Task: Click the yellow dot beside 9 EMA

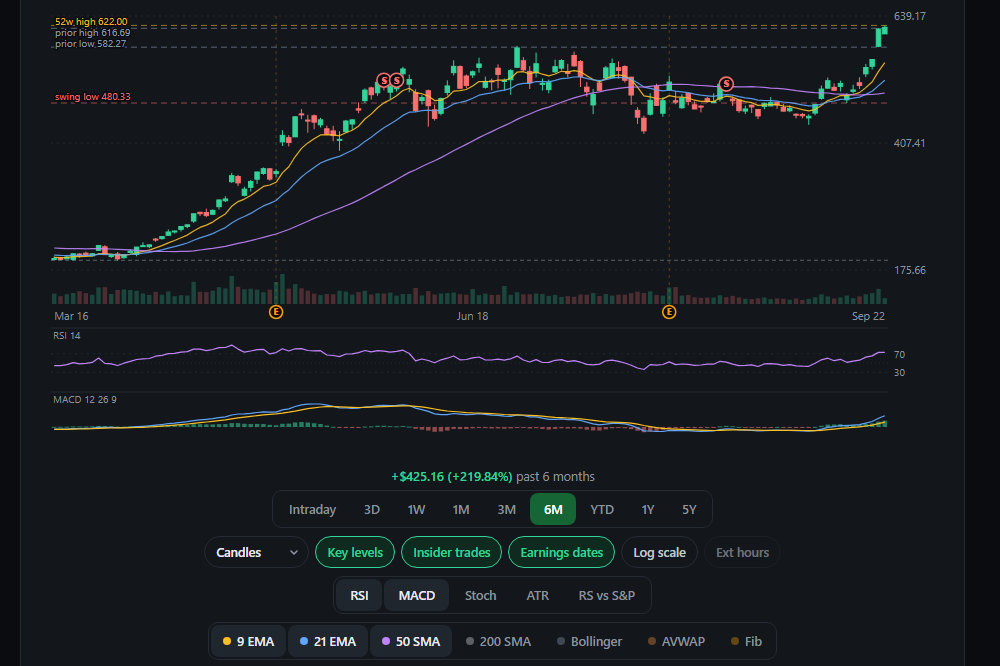Action: [226, 641]
